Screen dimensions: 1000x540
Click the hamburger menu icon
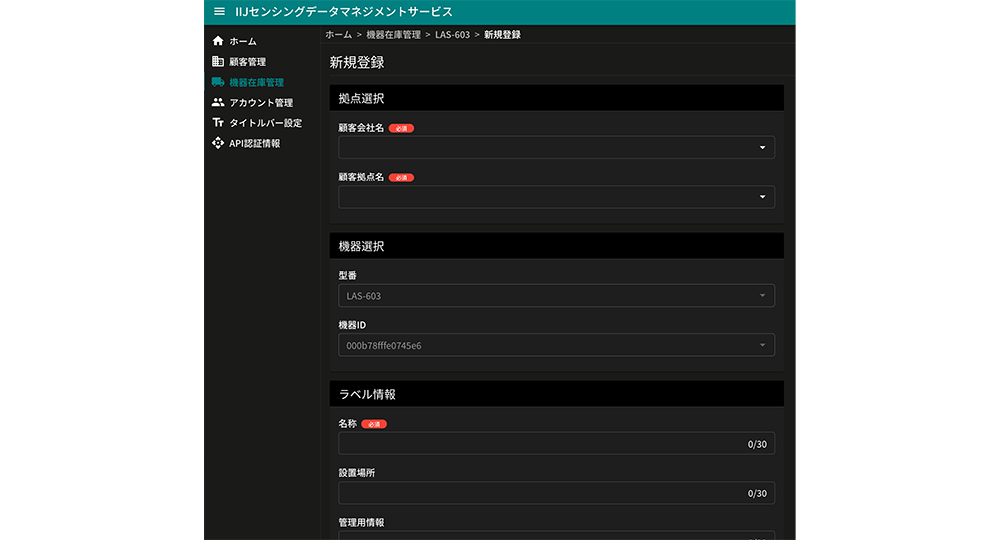click(219, 12)
